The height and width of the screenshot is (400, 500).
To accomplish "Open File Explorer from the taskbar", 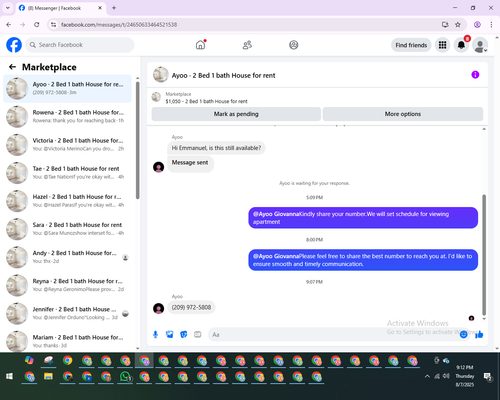I will coord(48,376).
